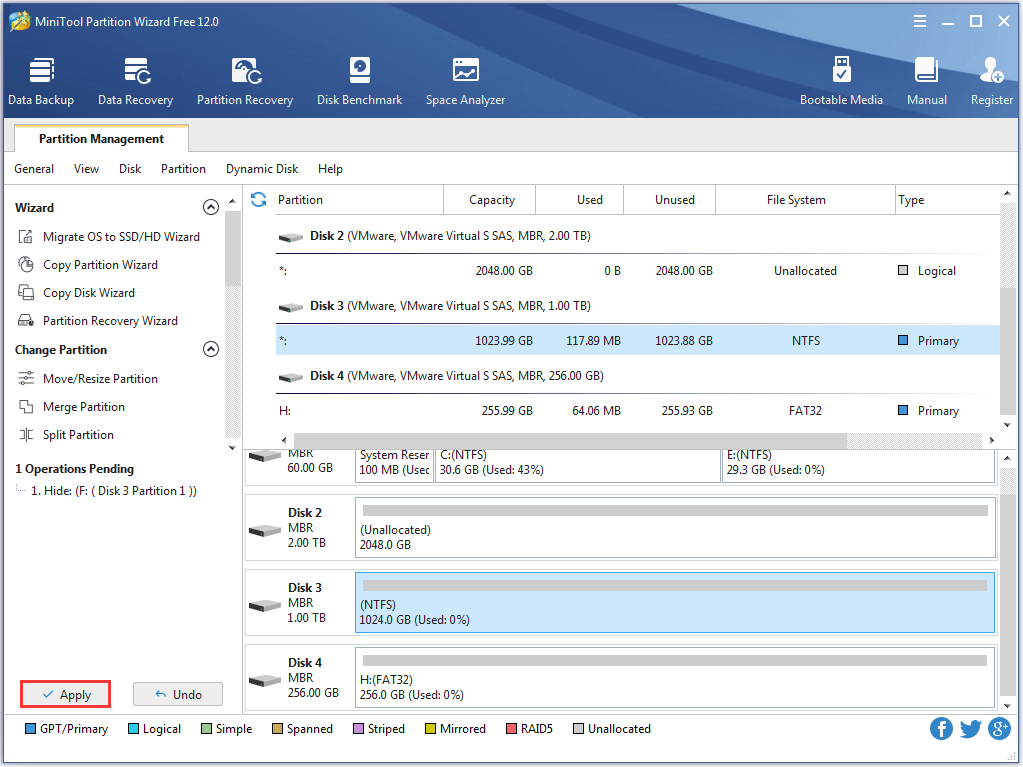Click the Split Partition icon
Image resolution: width=1023 pixels, height=767 pixels.
[26, 435]
